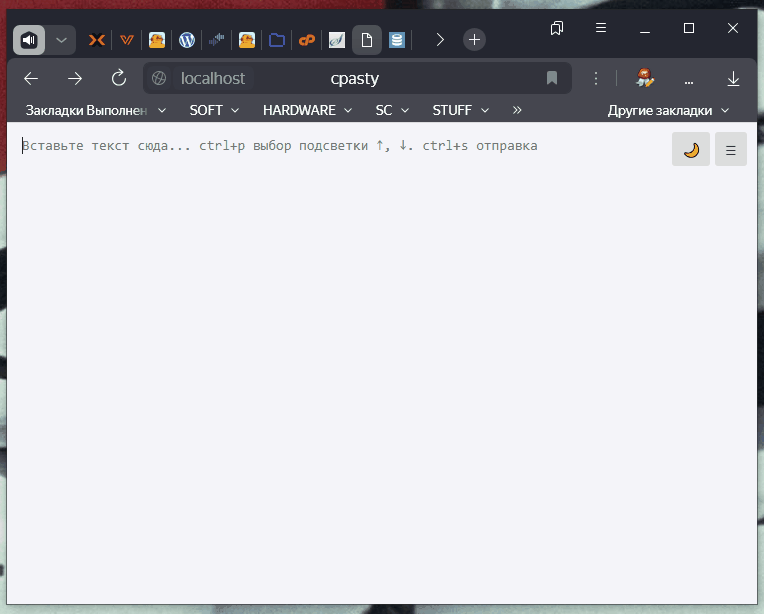The width and height of the screenshot is (764, 614).
Task: Expand the STUFF bookmarks folder
Action: click(461, 111)
